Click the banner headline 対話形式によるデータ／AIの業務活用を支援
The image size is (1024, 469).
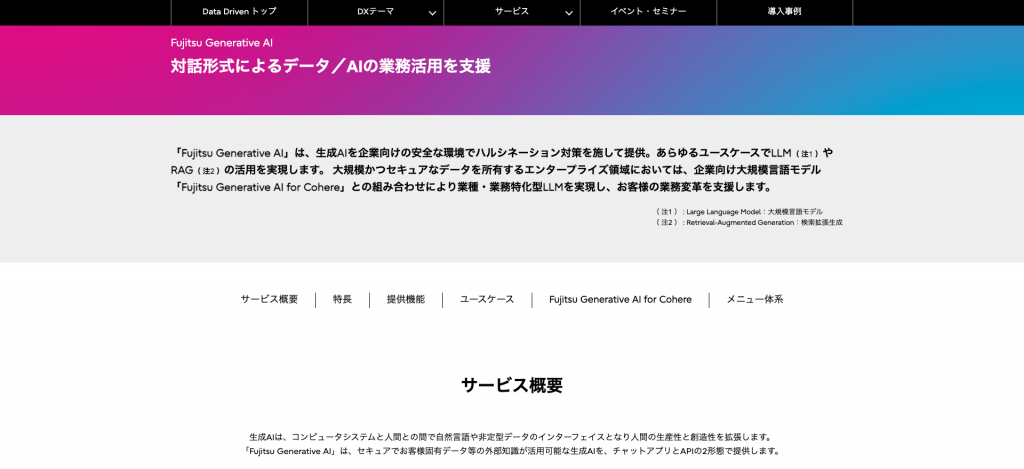(x=330, y=67)
